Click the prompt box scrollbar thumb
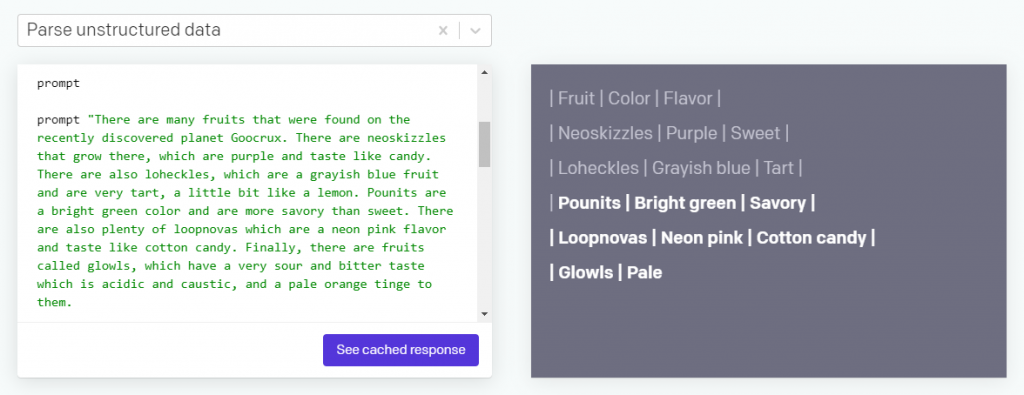1024x395 pixels. click(x=484, y=144)
